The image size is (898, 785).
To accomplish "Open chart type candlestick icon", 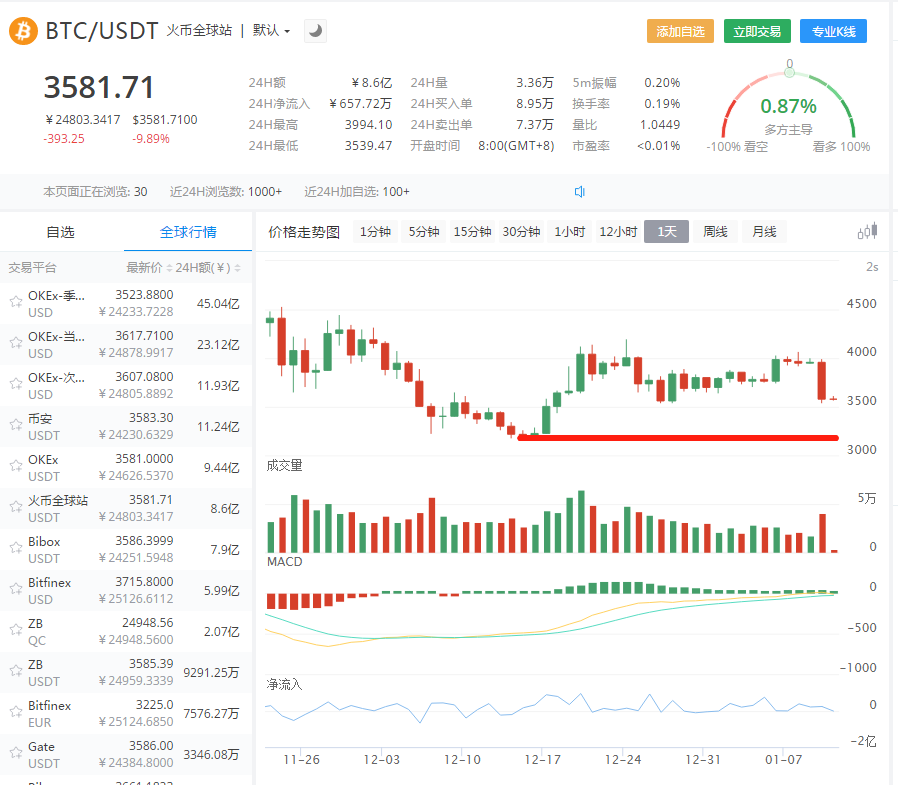I will (867, 231).
